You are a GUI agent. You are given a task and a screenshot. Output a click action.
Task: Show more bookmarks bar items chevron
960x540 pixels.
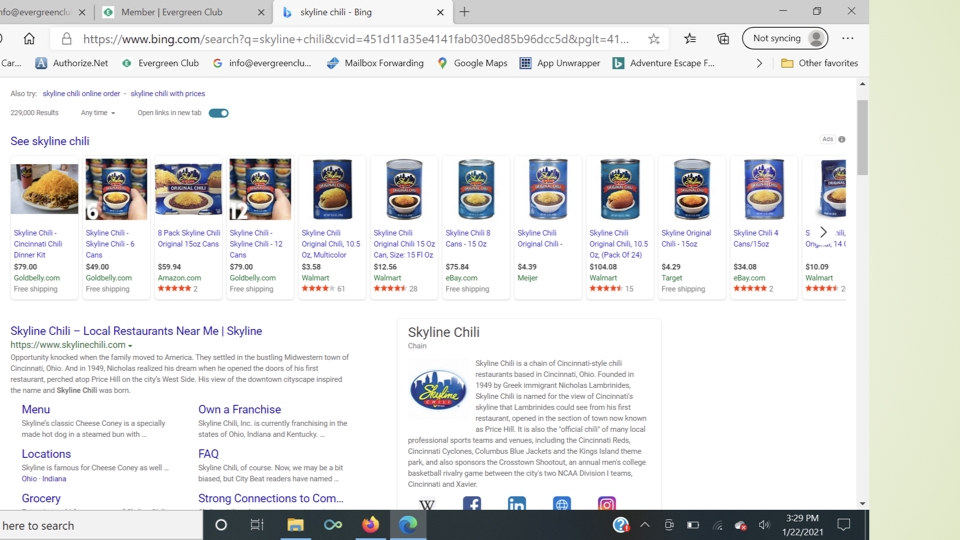click(x=759, y=63)
